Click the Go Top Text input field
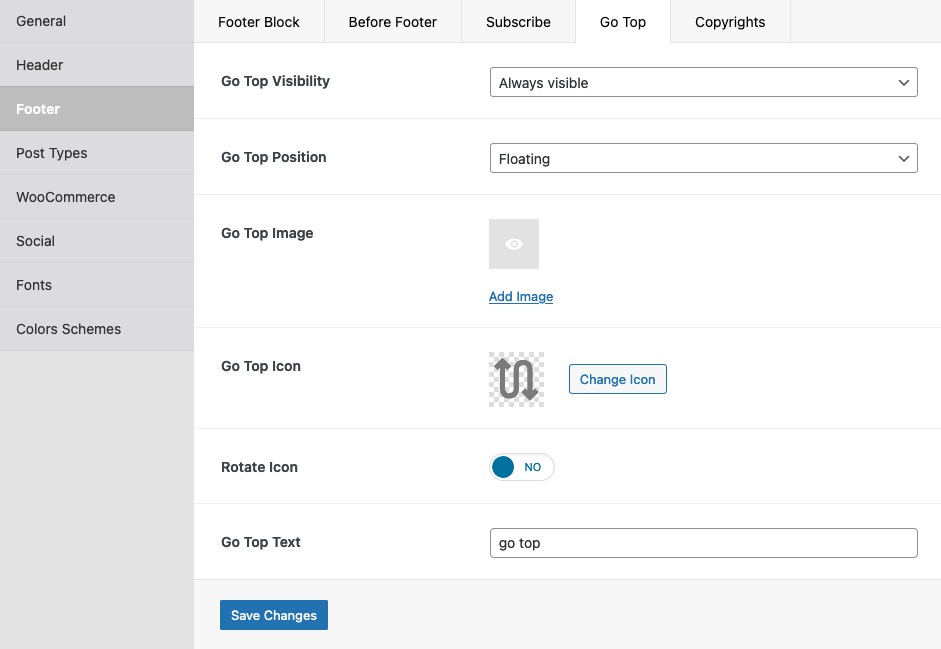This screenshot has height=649, width=941. 703,543
